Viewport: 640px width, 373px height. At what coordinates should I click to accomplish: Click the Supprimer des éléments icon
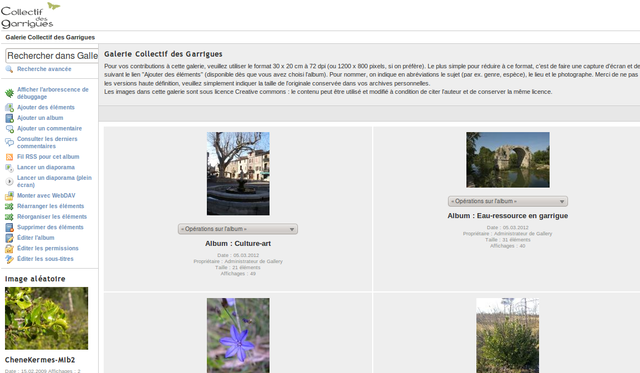9,227
